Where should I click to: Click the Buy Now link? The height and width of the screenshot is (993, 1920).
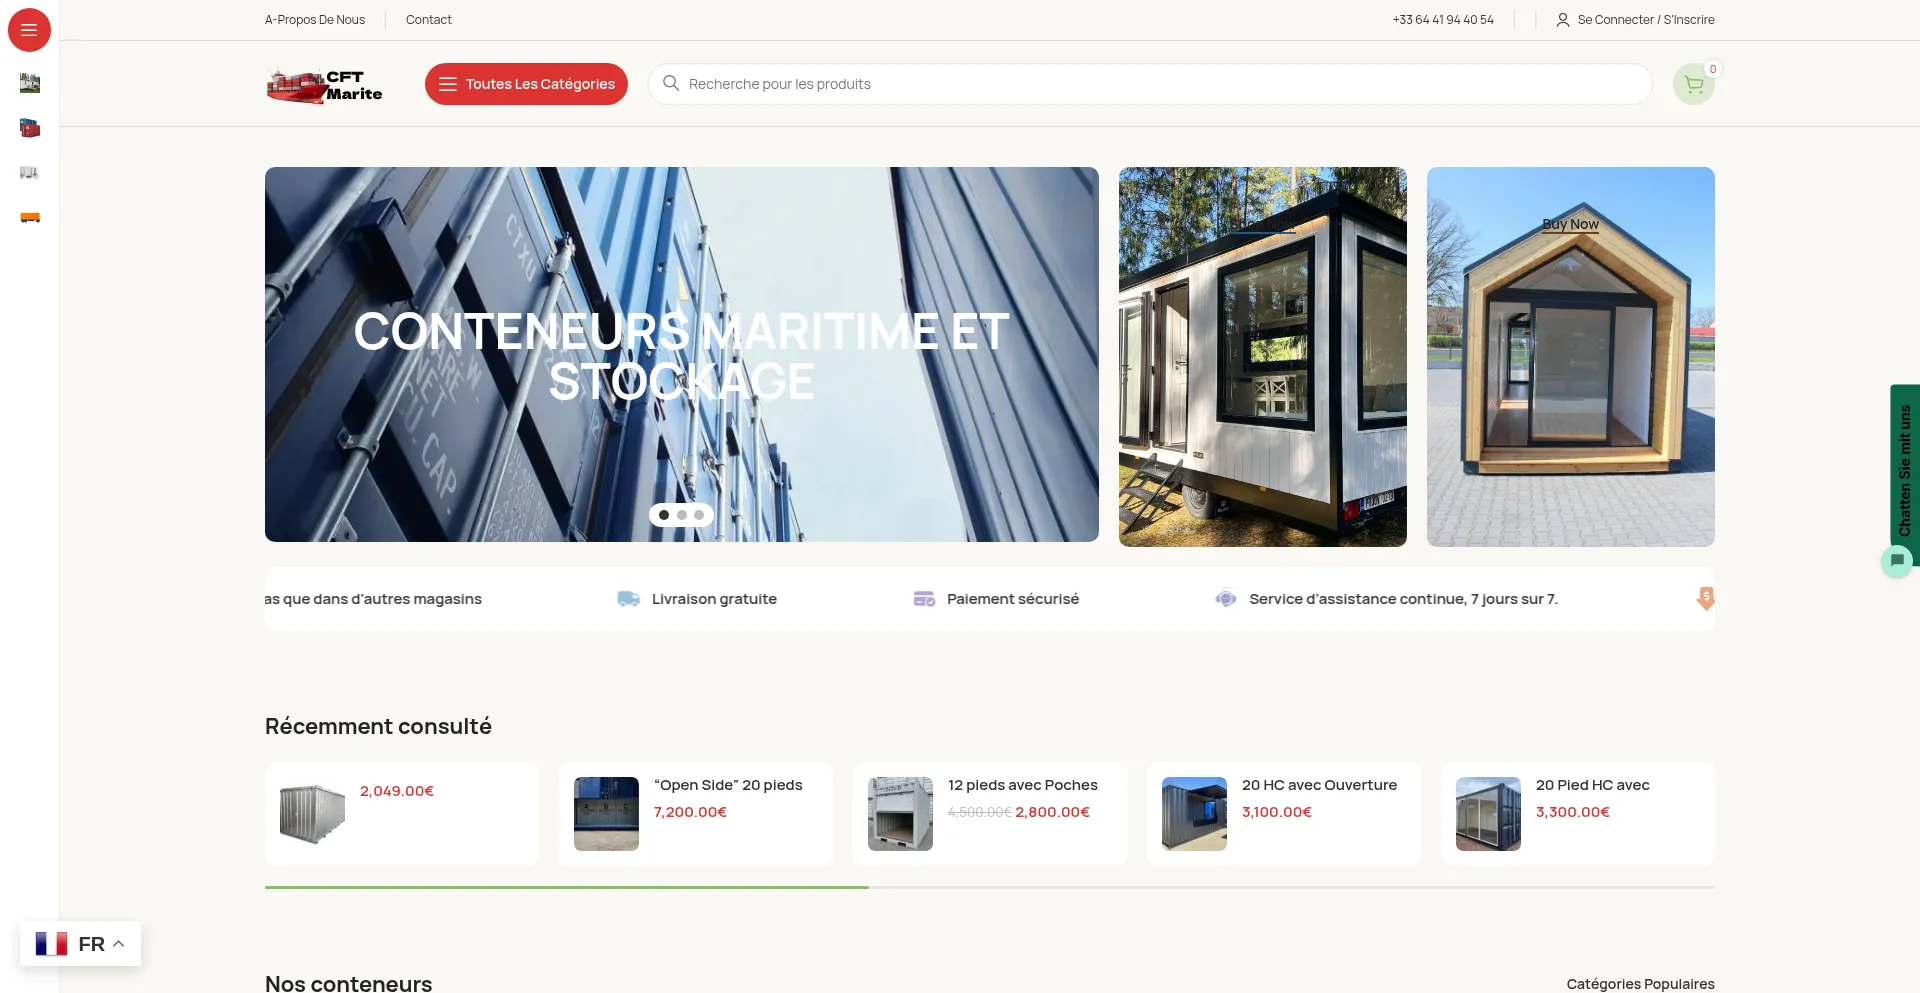coord(1570,224)
